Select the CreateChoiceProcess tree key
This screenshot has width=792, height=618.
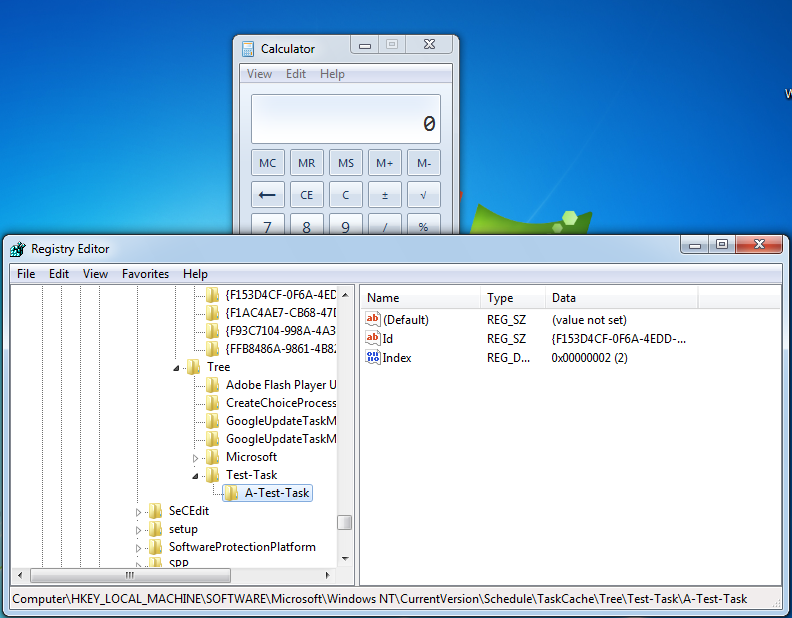tap(280, 403)
